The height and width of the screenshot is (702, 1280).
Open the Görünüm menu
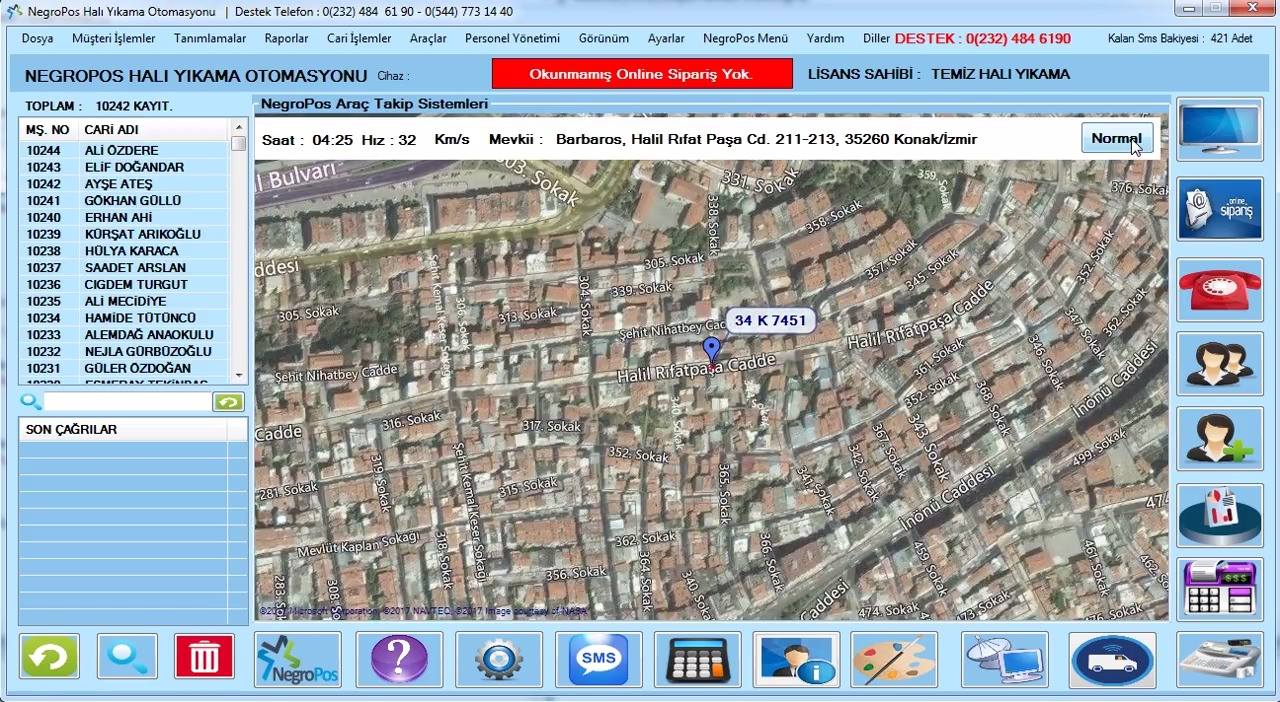tap(604, 39)
